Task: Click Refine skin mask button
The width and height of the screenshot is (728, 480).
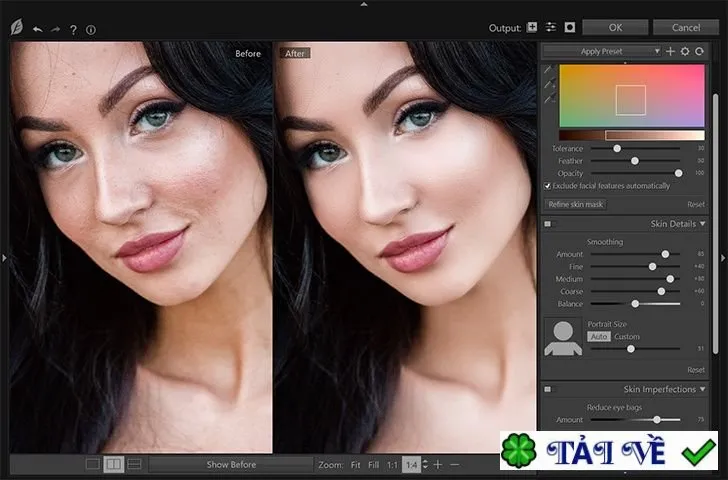Action: [x=576, y=204]
